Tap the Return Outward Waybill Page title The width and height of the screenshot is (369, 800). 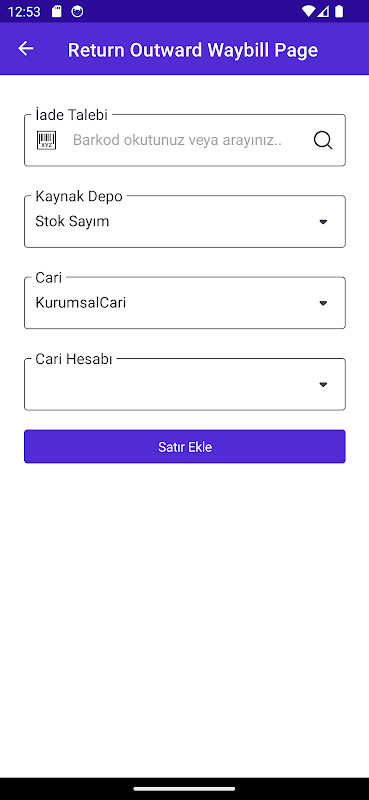point(193,50)
